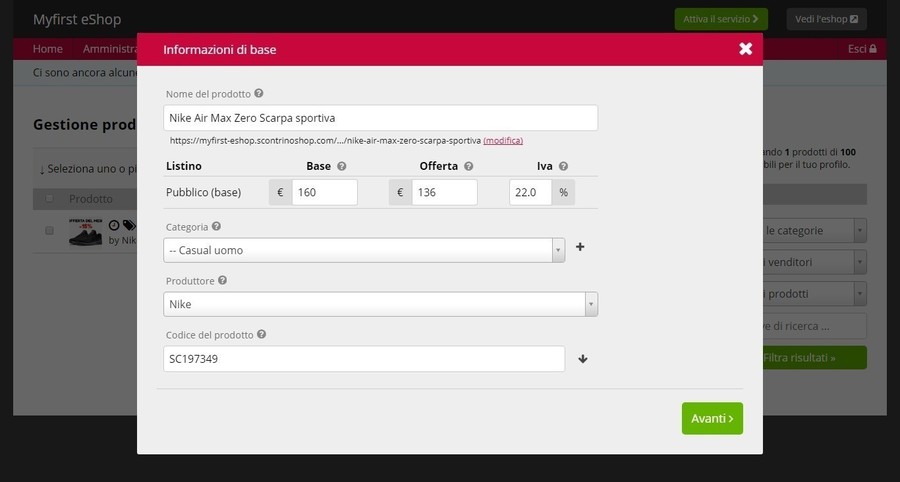Add a new category with plus icon
The height and width of the screenshot is (482, 900).
coord(580,247)
